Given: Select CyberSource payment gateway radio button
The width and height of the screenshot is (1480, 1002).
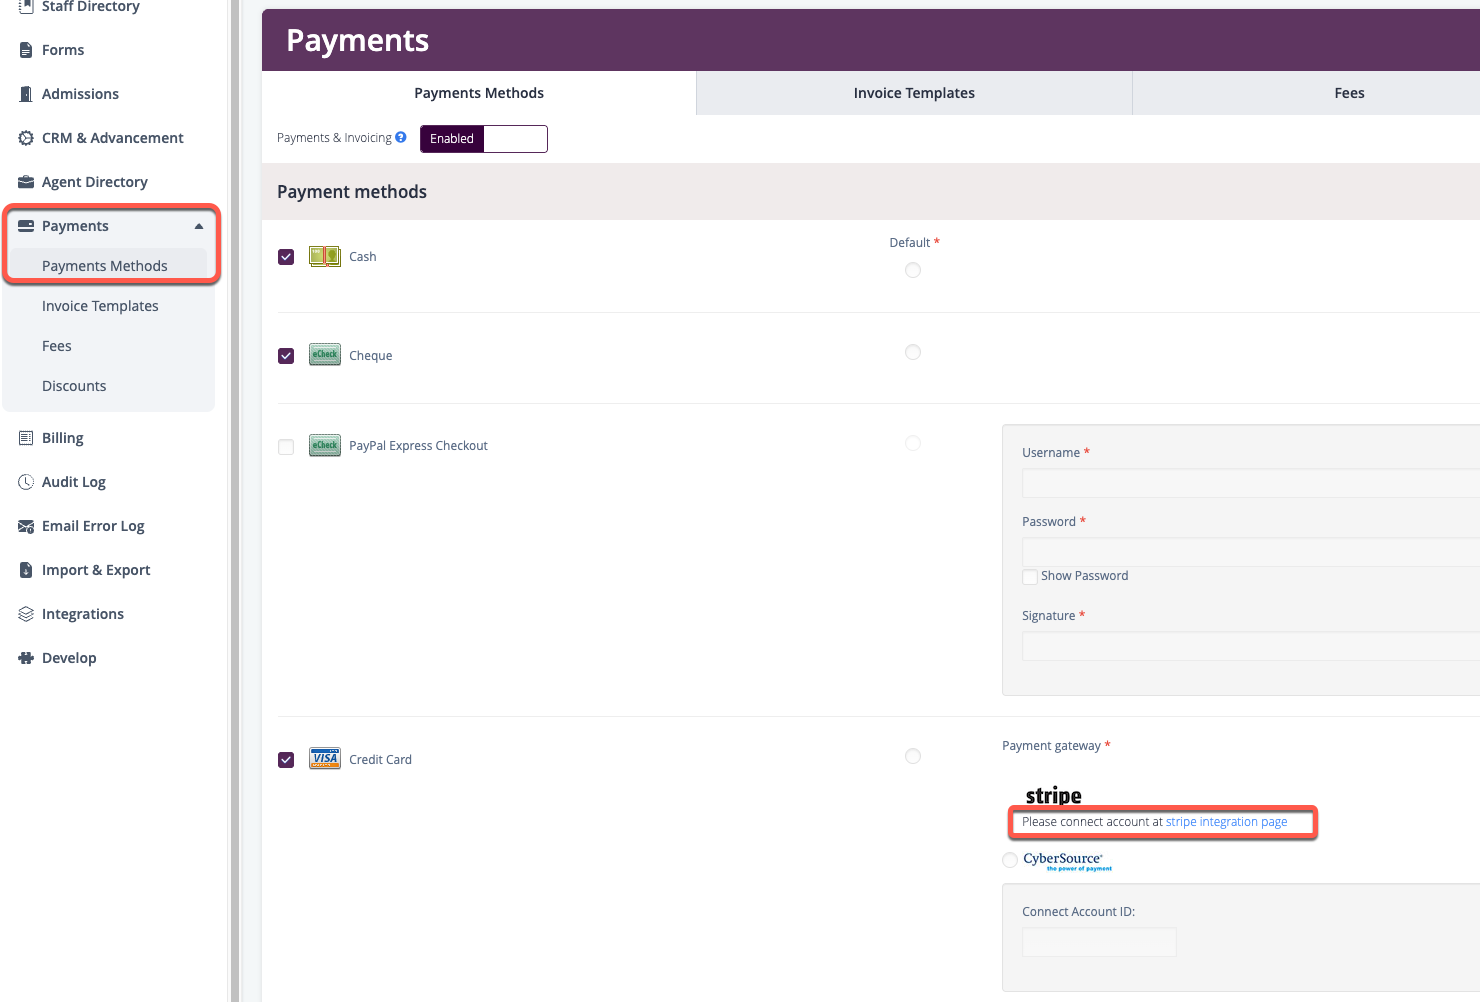Looking at the screenshot, I should tap(1010, 860).
